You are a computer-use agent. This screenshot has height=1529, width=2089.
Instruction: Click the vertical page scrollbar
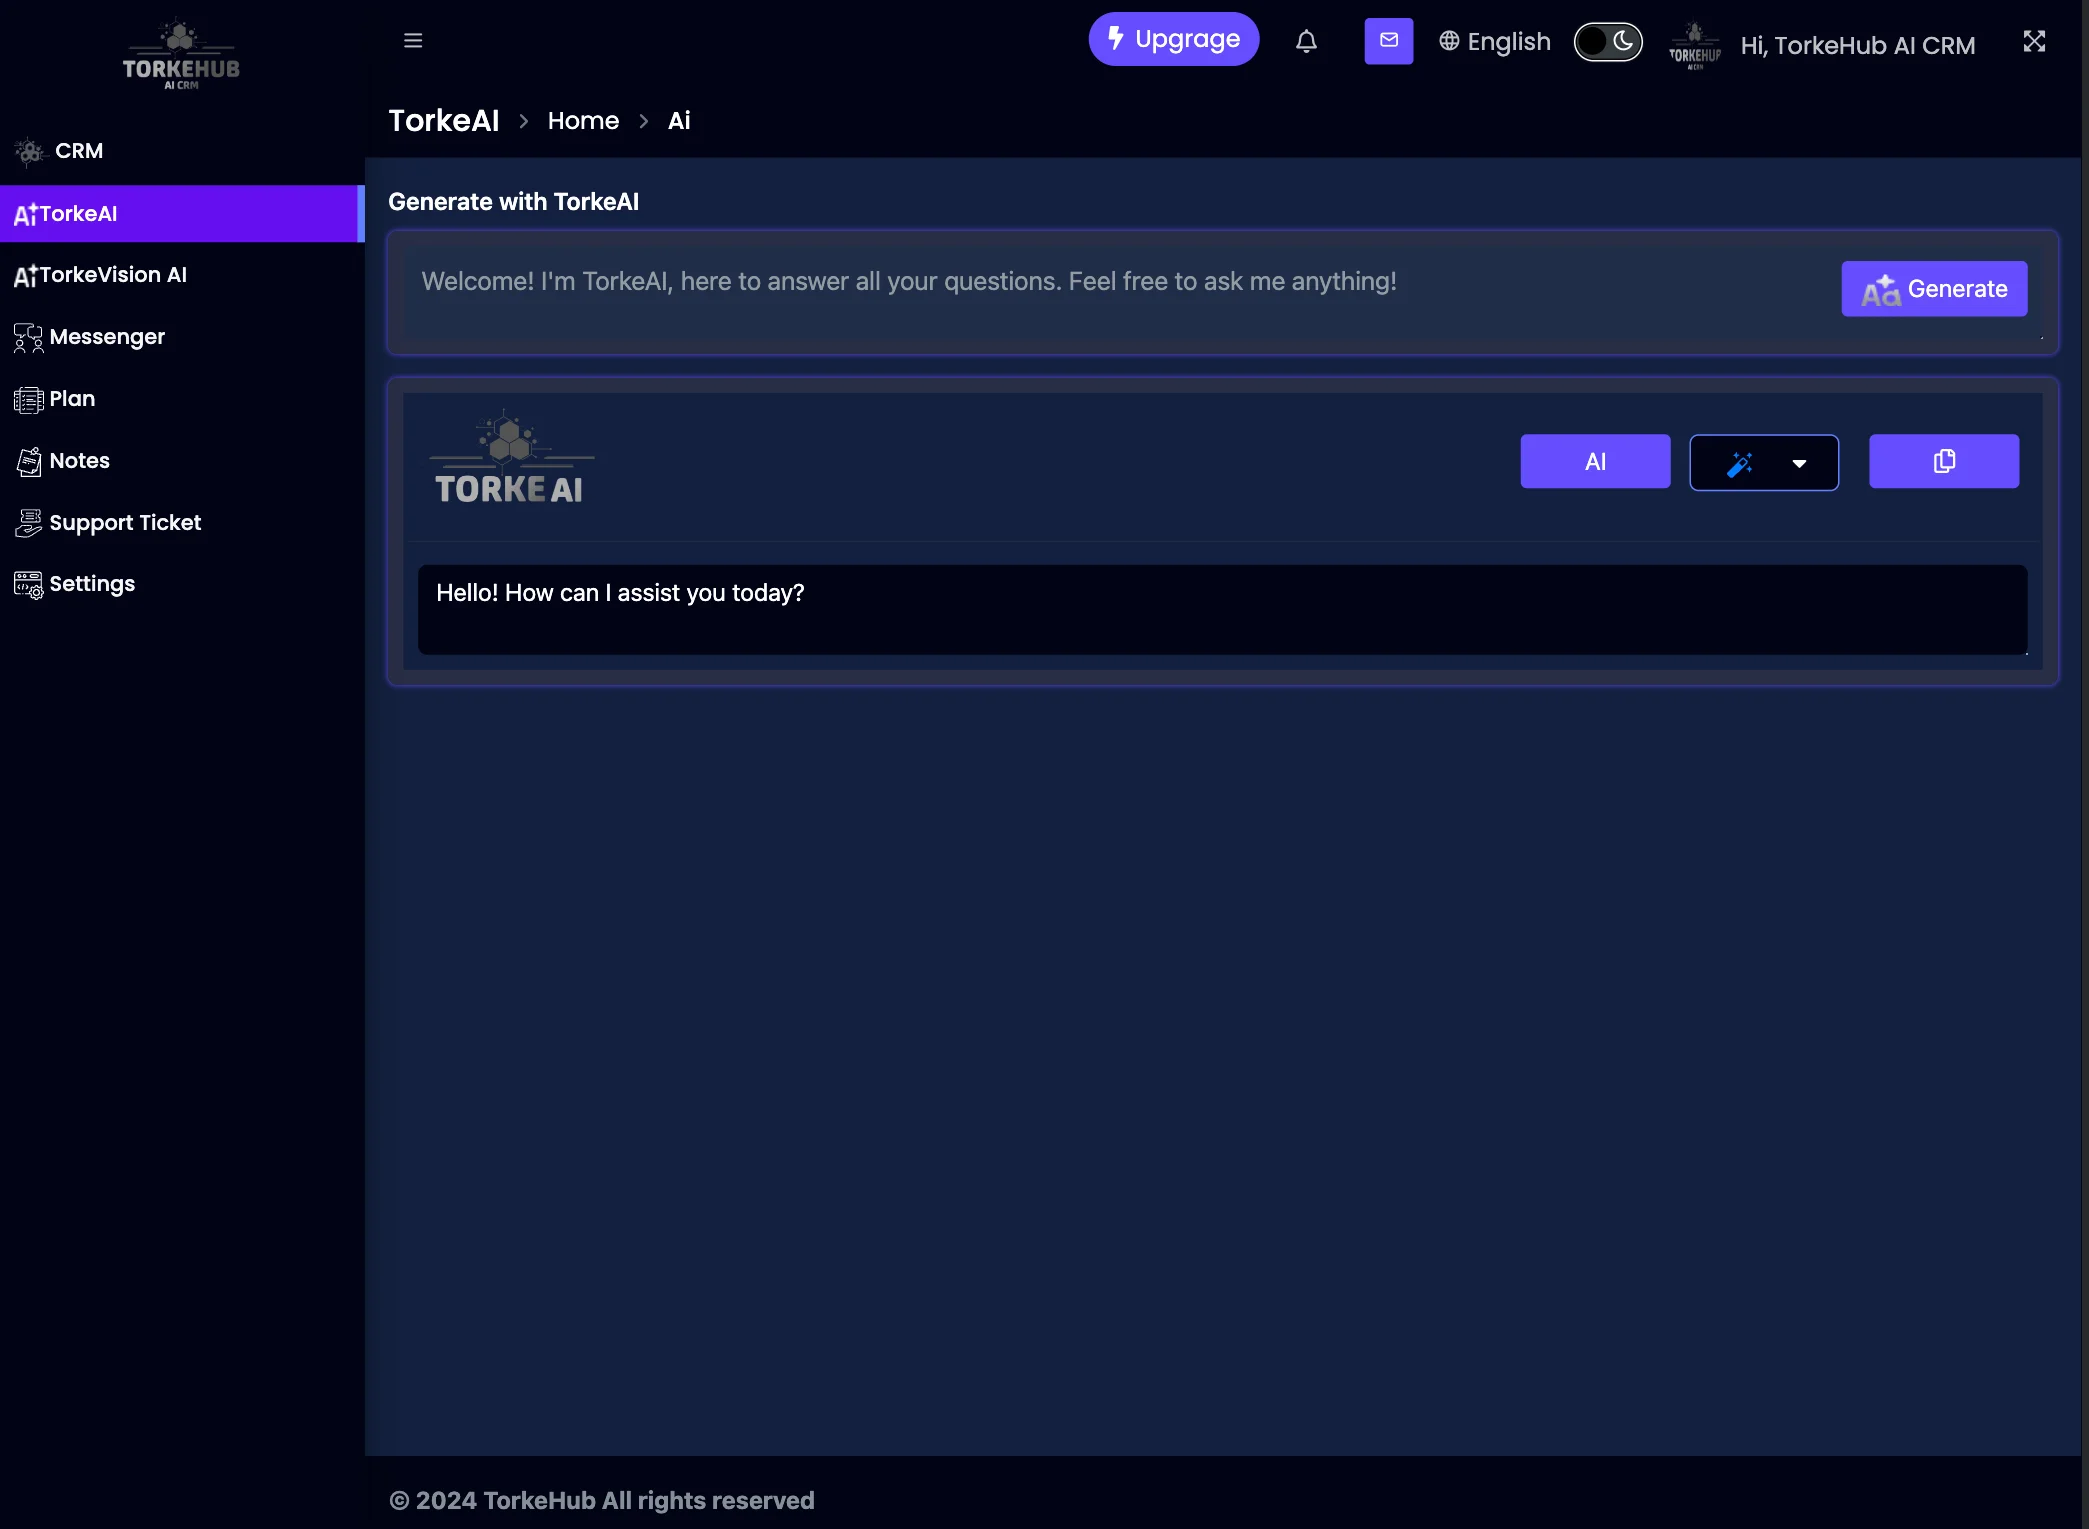[x=2085, y=764]
